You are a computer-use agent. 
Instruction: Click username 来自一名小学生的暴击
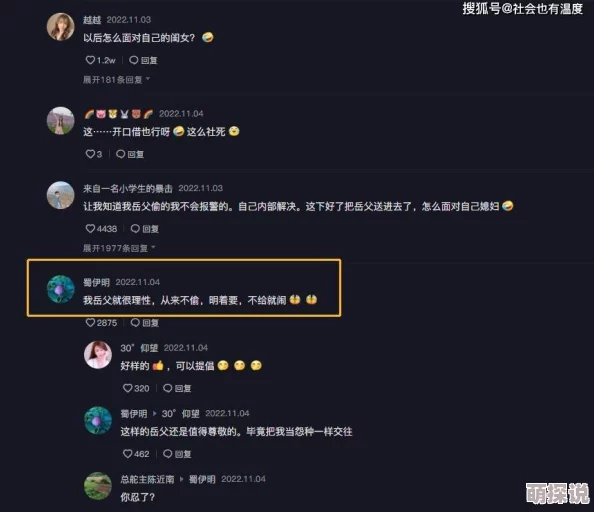[x=128, y=188]
